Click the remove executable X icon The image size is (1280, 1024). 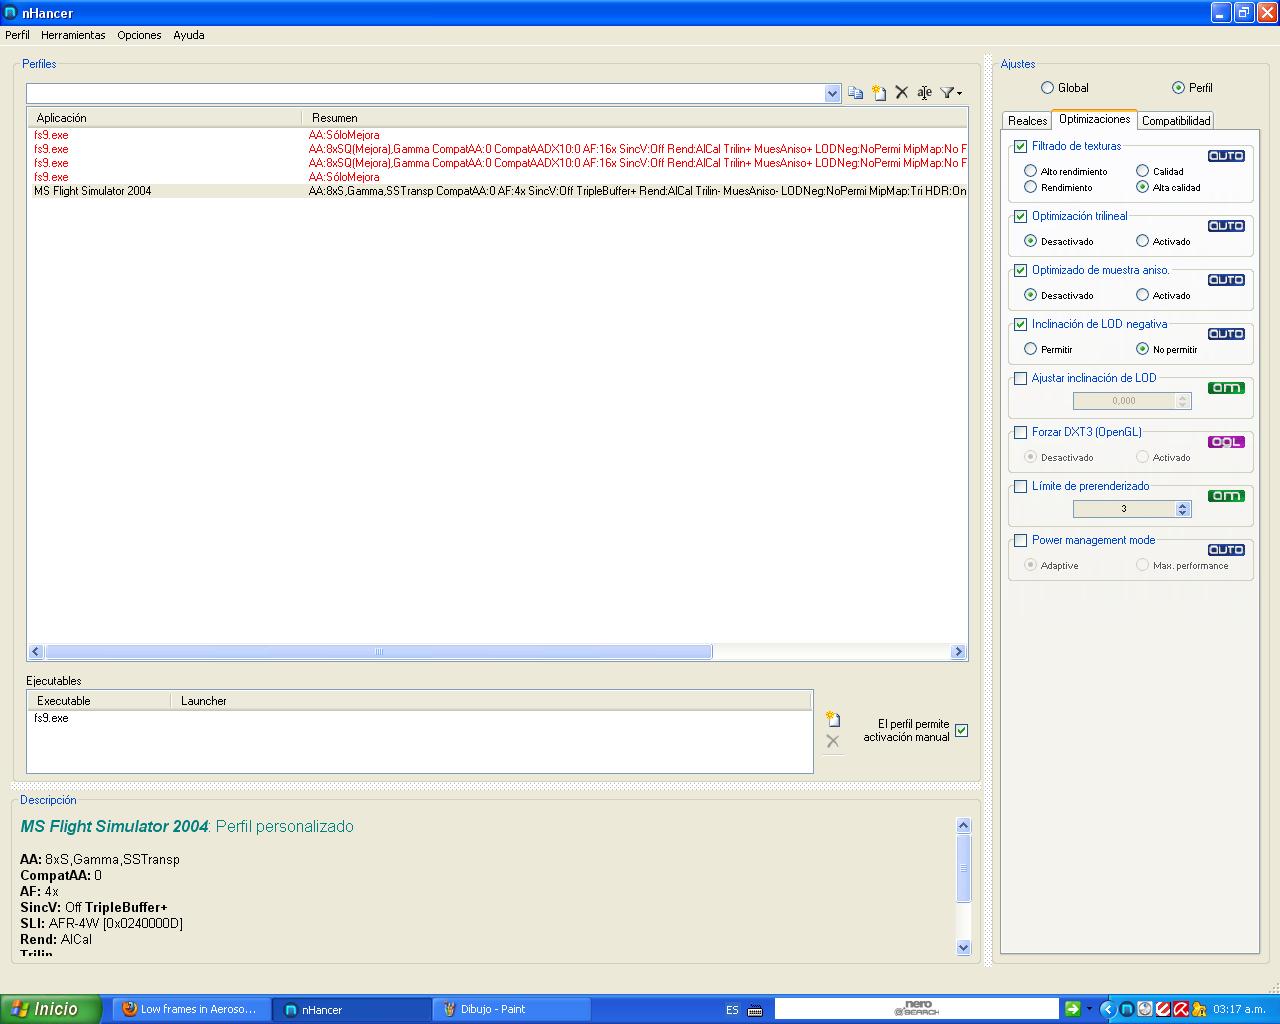(x=833, y=741)
